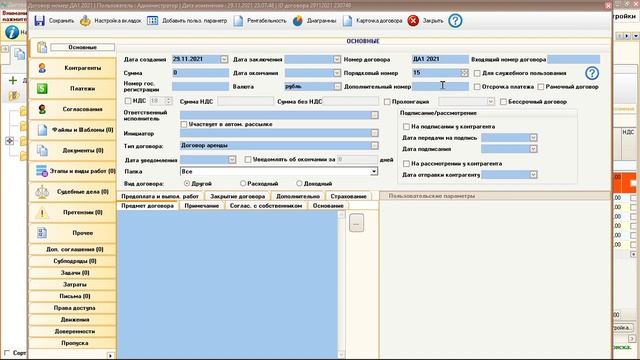
Task: Open Дата передачи на подпись dropdown
Action: (533, 138)
